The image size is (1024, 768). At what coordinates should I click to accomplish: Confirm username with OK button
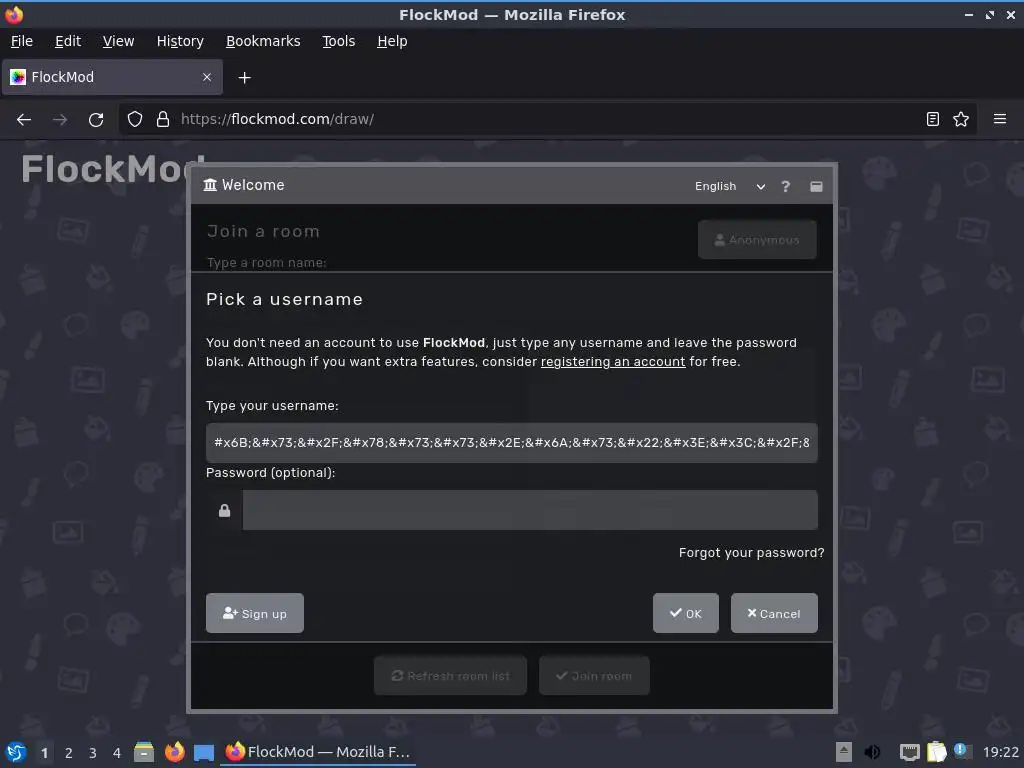(x=686, y=613)
